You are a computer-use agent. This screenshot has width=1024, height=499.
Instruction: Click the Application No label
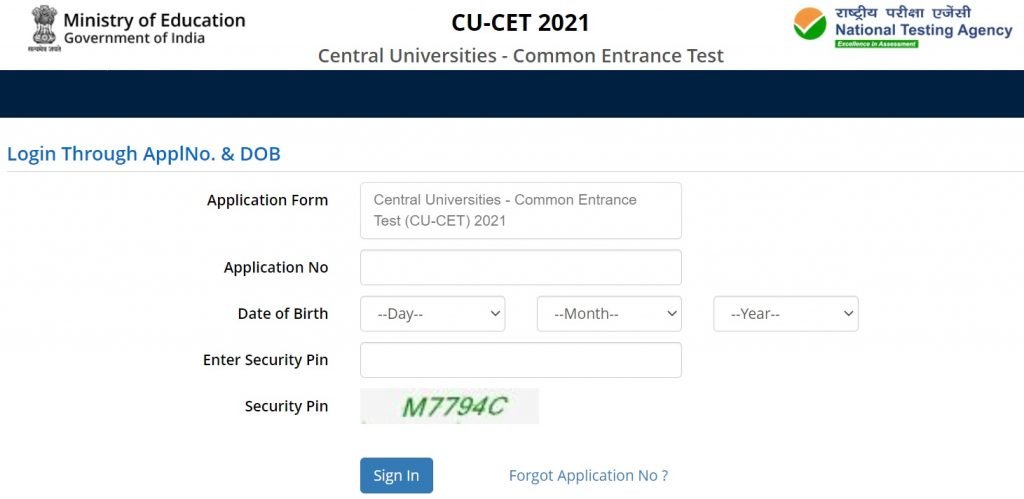pyautogui.click(x=275, y=268)
